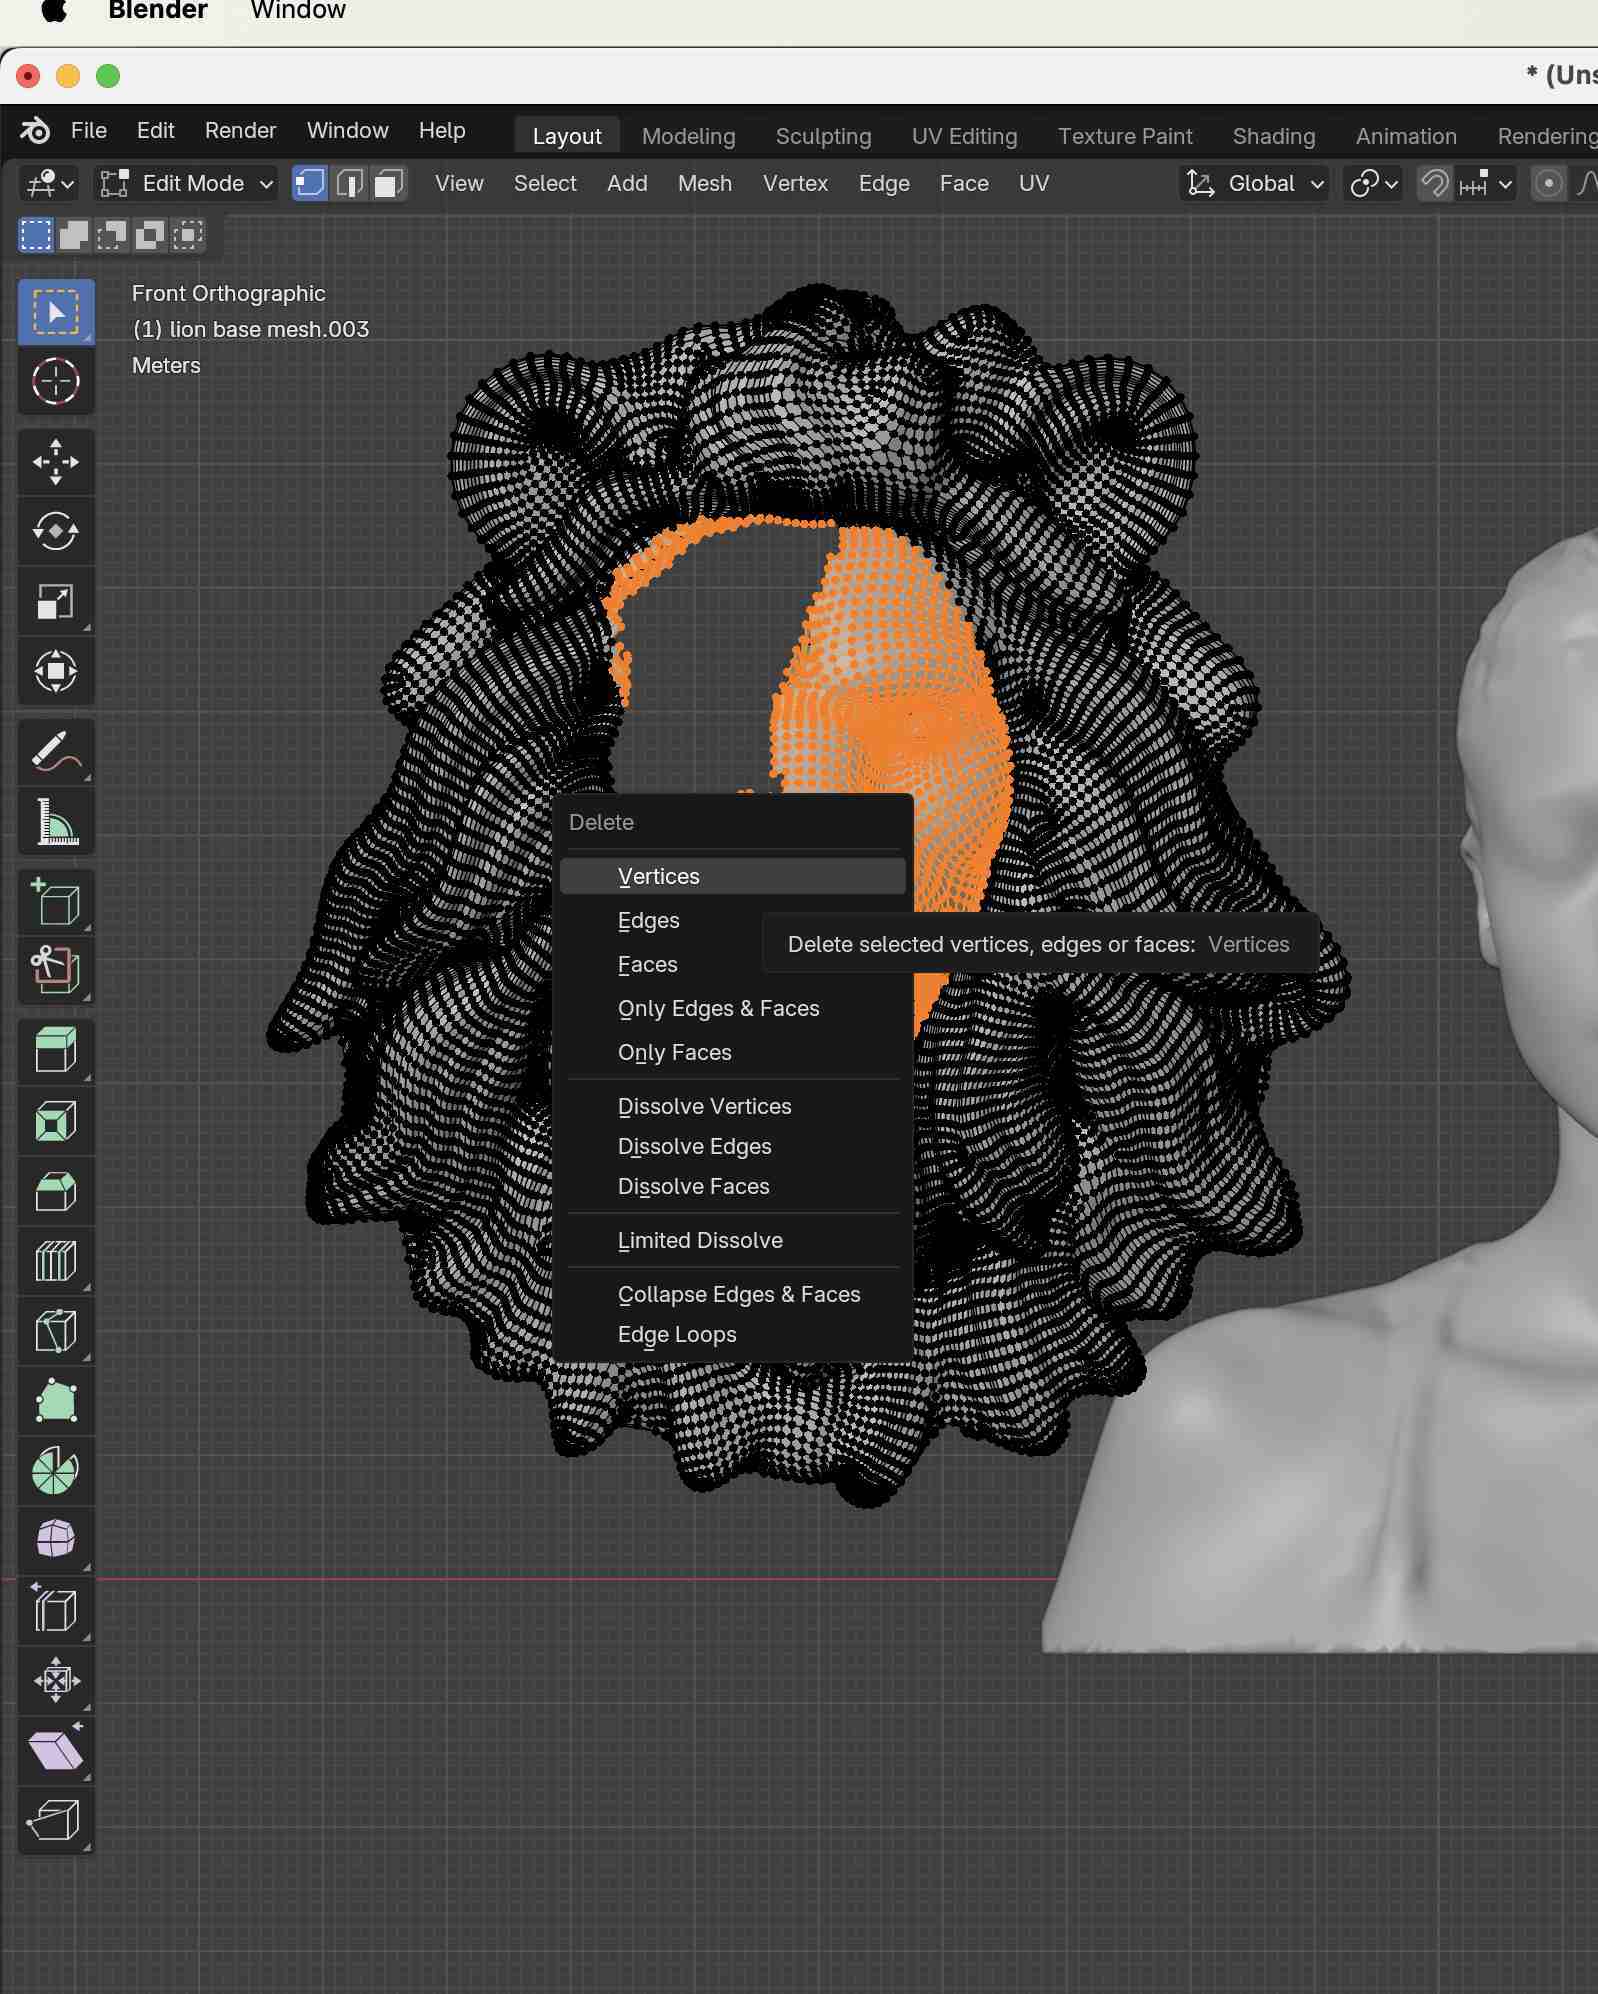The width and height of the screenshot is (1598, 1994).
Task: Activate the Shrink/Fatten tool
Action: (x=56, y=1680)
